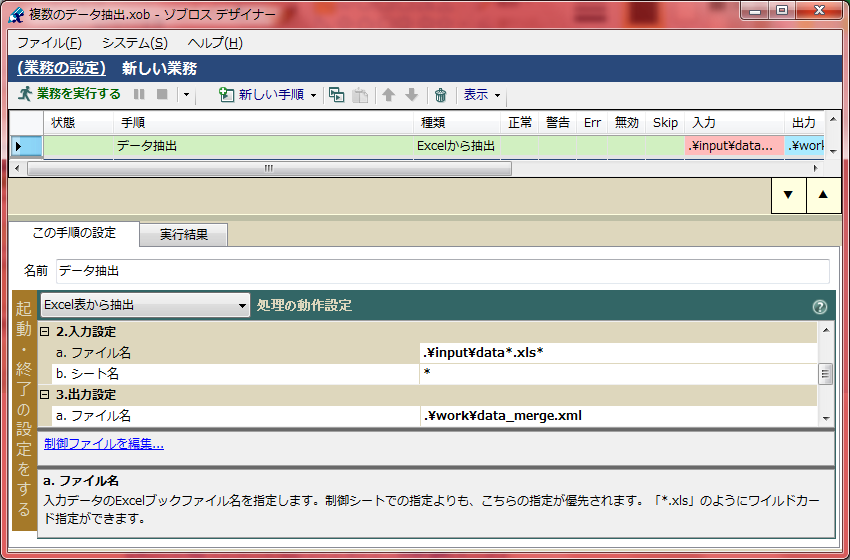Click the データ抽出 step cell
Screen dimensions: 850x560
(x=263, y=146)
